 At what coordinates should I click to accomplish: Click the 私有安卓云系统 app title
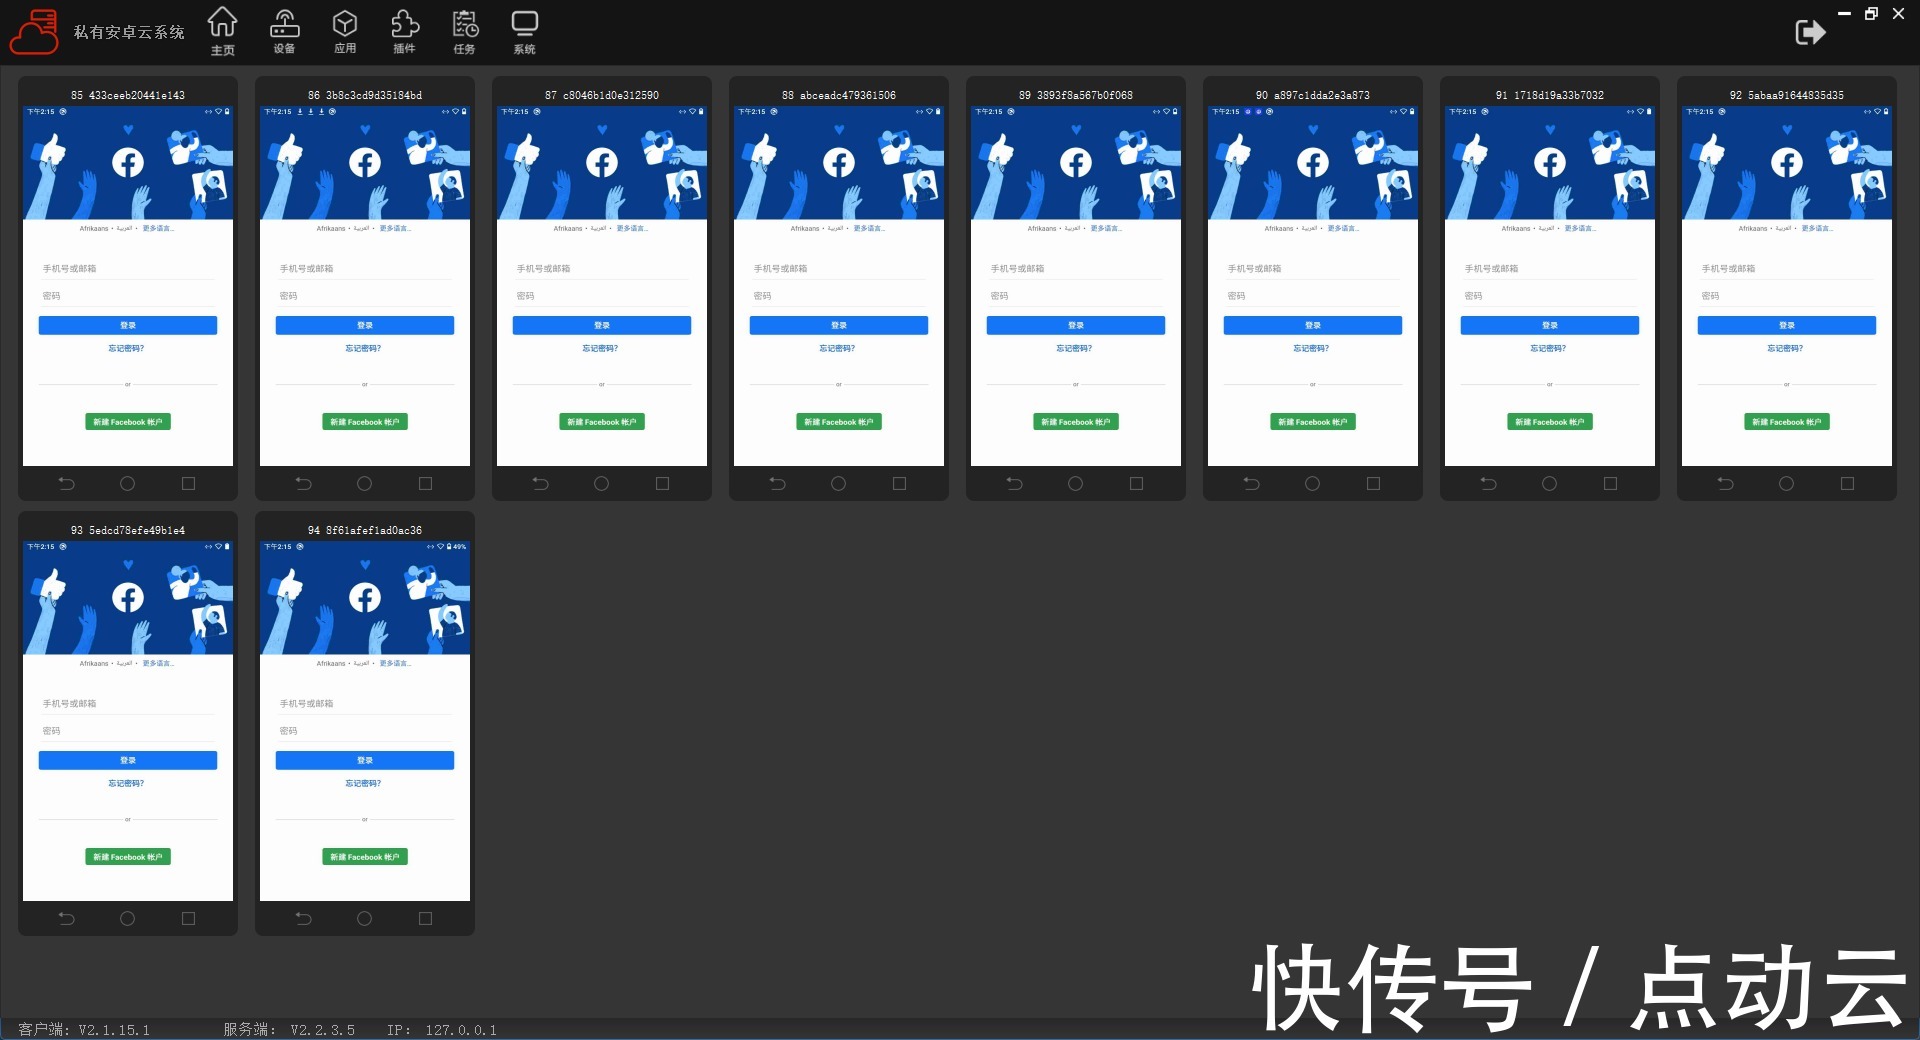tap(129, 32)
